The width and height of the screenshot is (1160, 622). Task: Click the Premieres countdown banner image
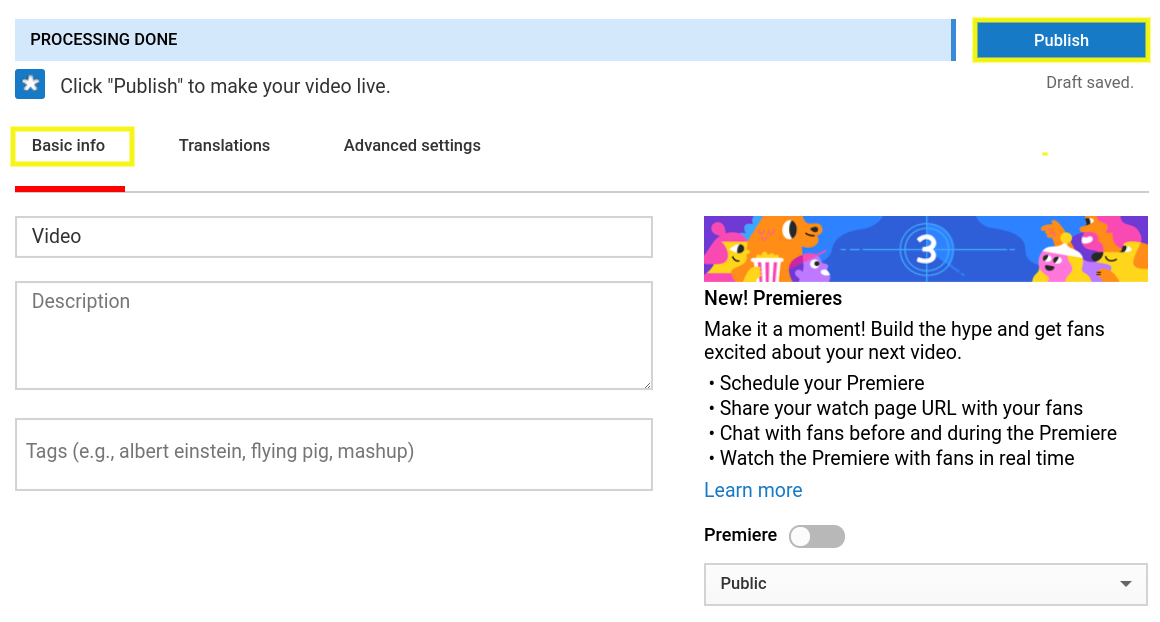point(925,248)
